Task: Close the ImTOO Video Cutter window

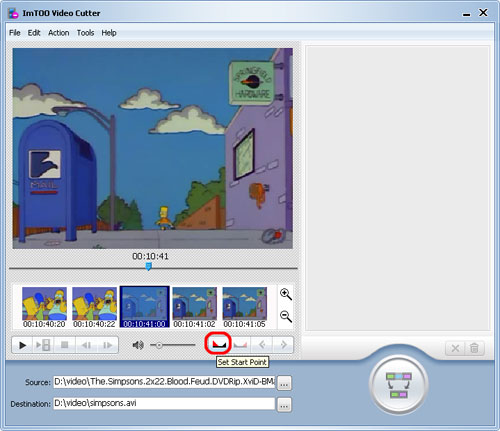Action: 483,13
